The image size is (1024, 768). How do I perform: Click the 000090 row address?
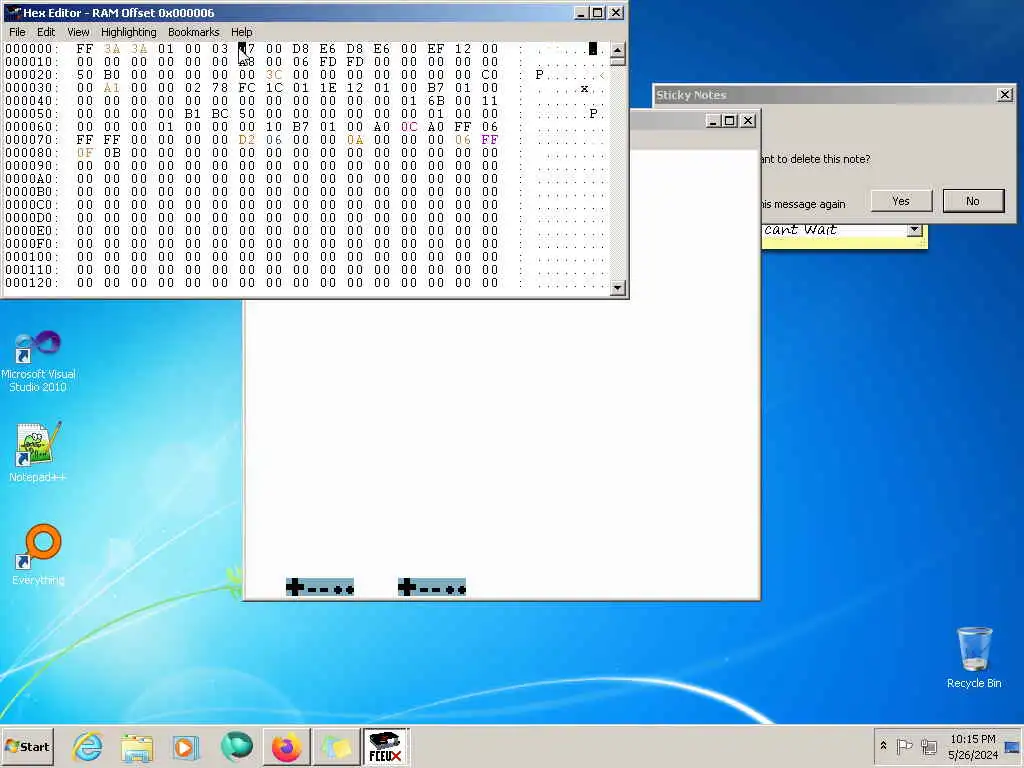tap(31, 166)
